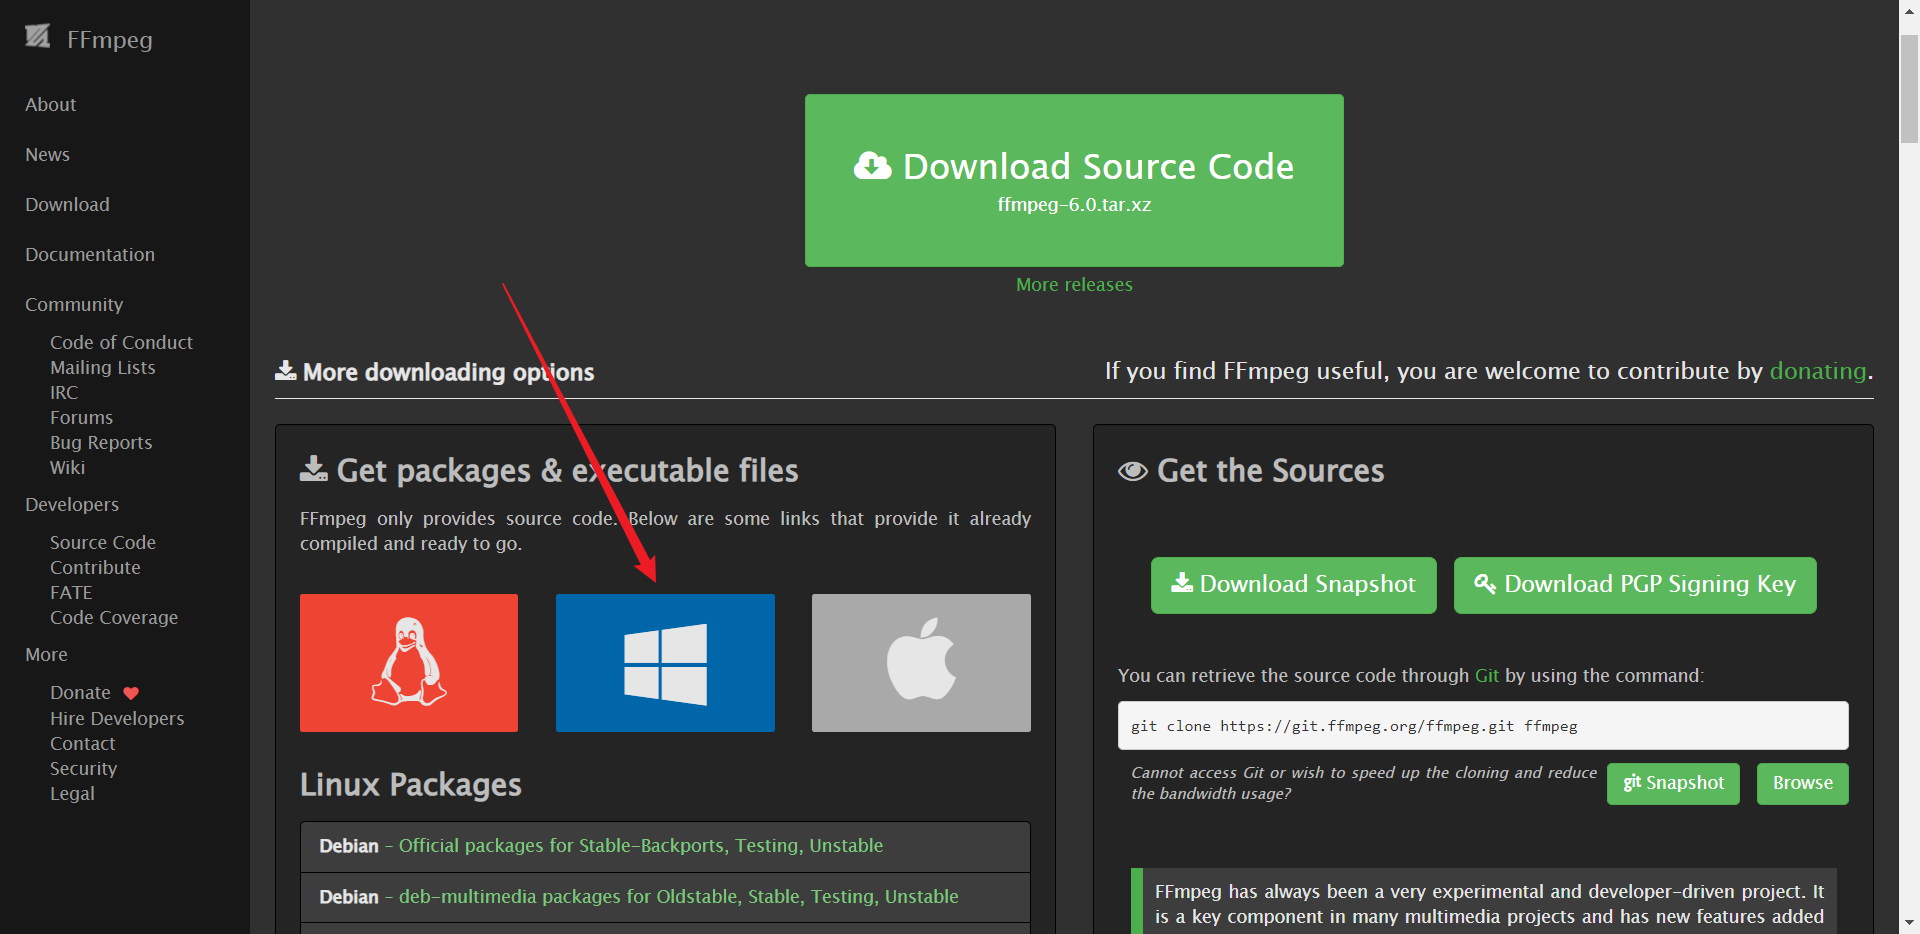Open Documentation in the sidebar

(x=90, y=255)
